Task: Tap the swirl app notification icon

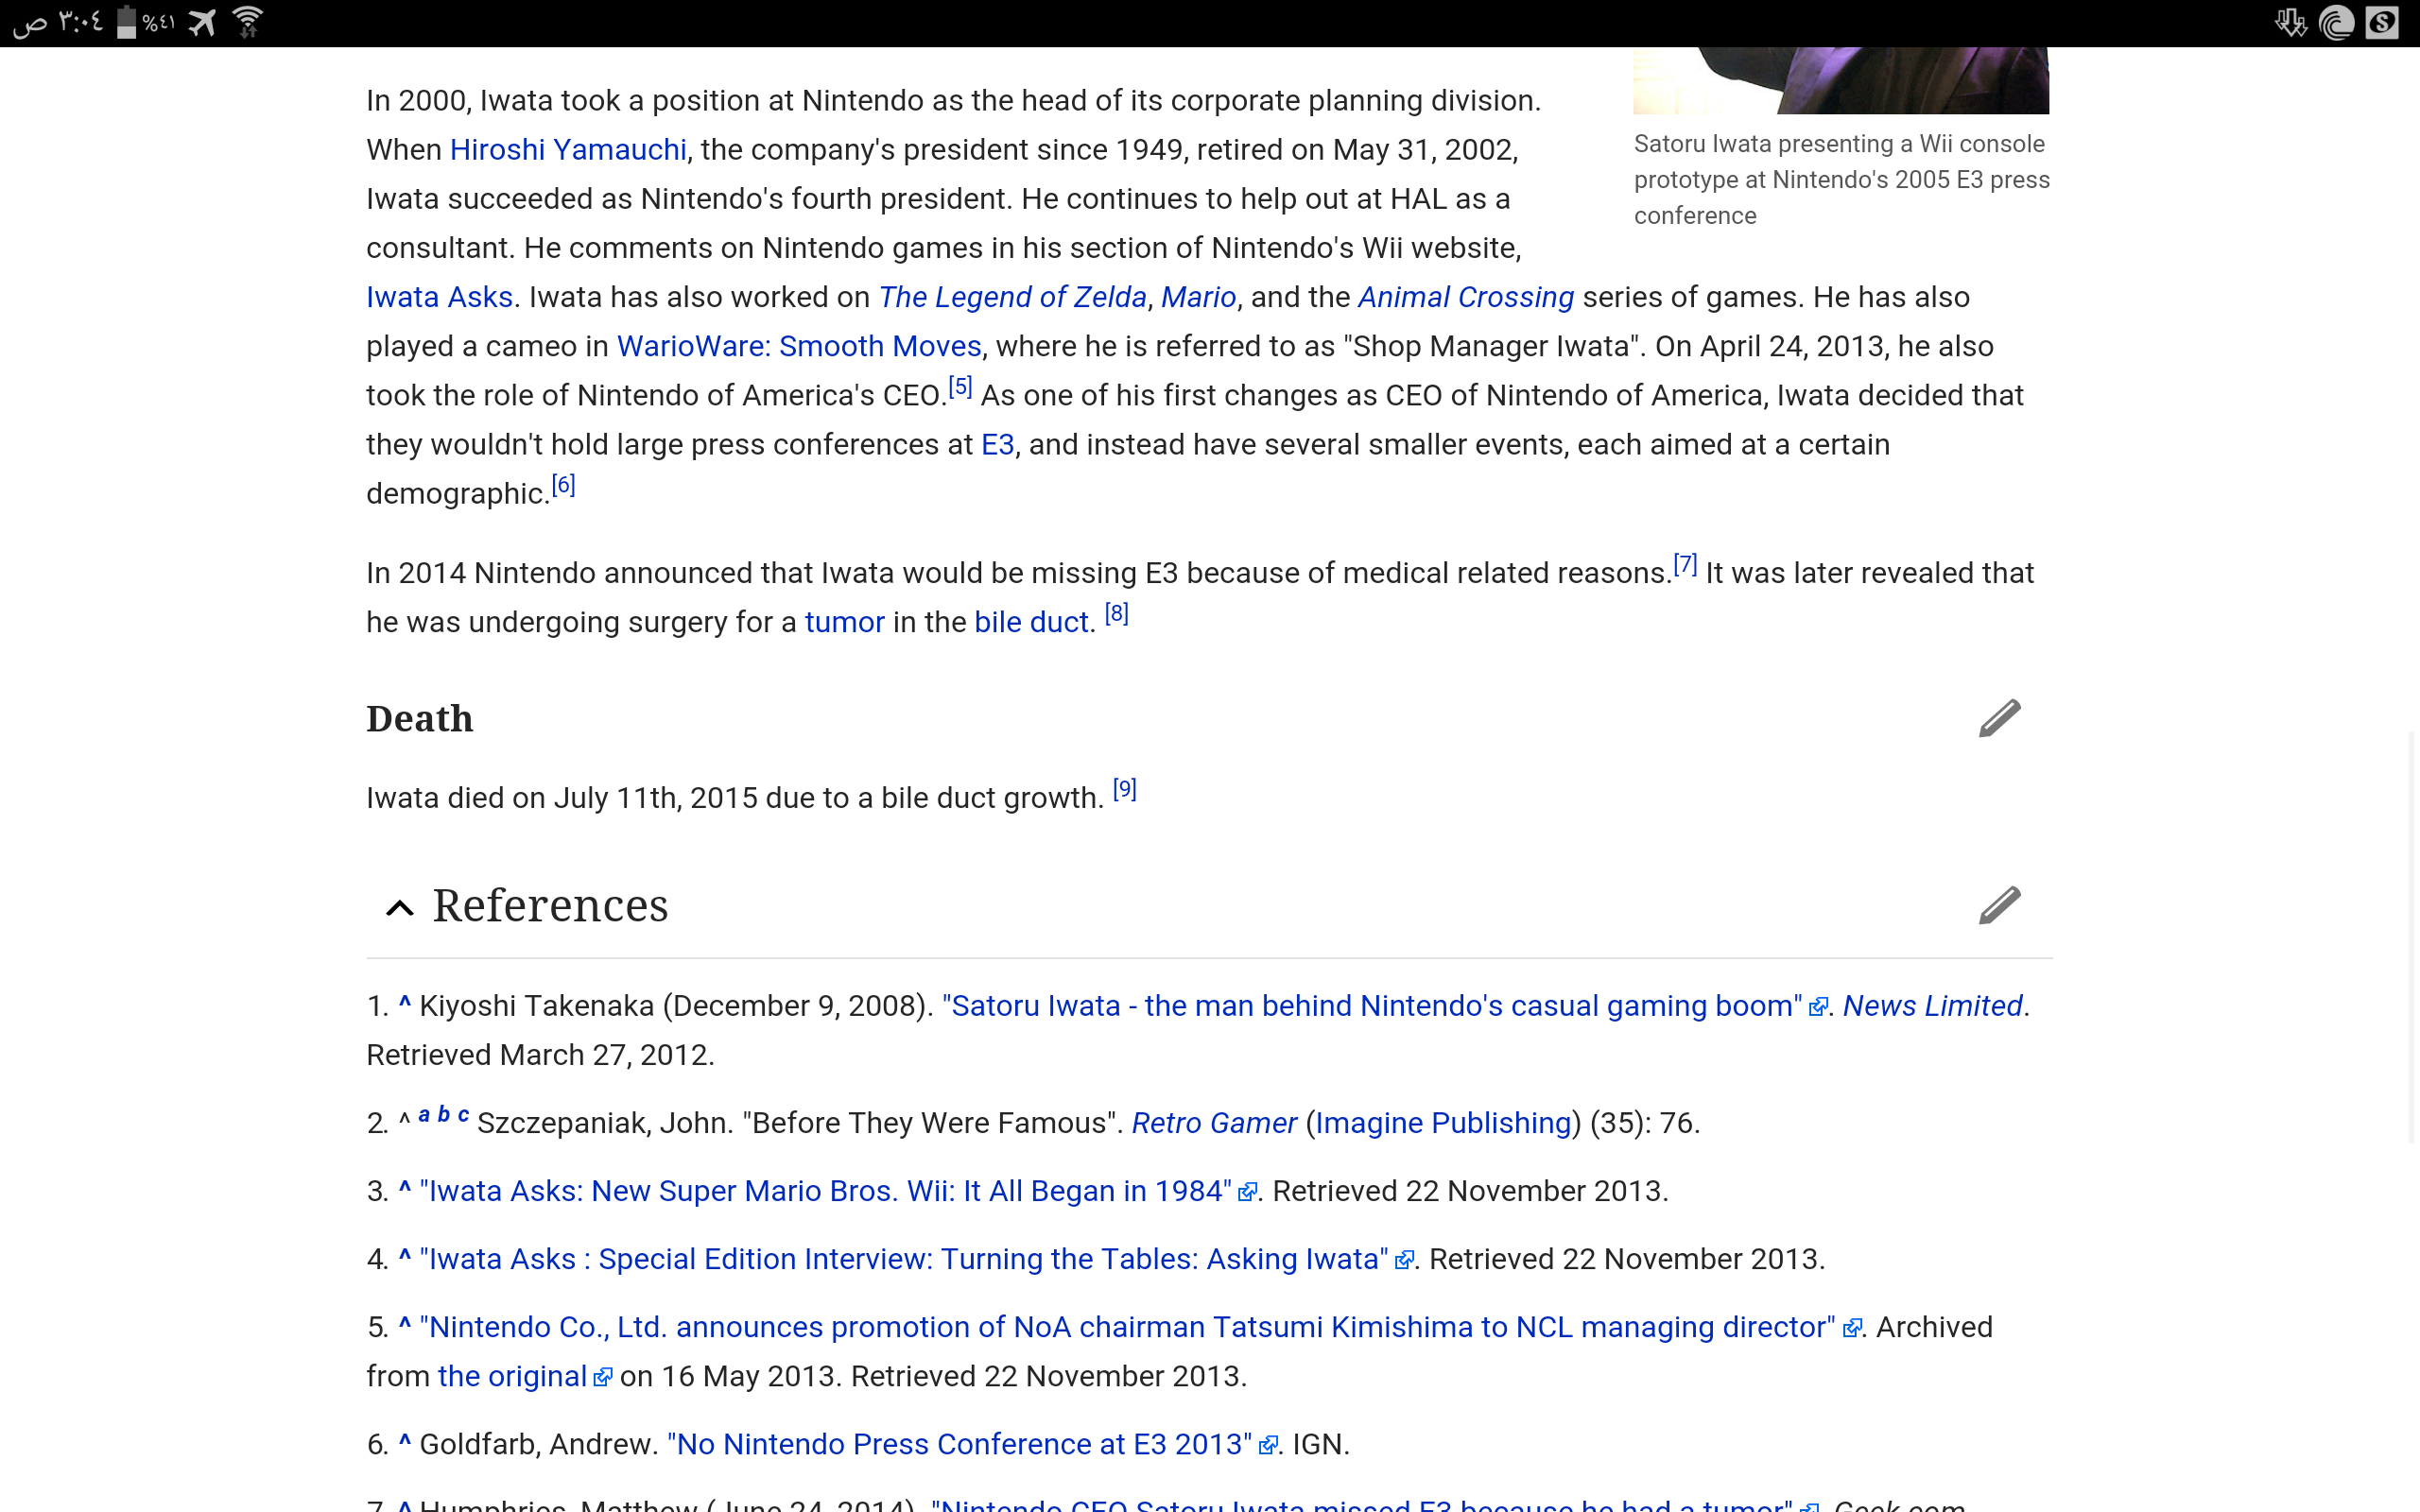Action: coord(2336,22)
